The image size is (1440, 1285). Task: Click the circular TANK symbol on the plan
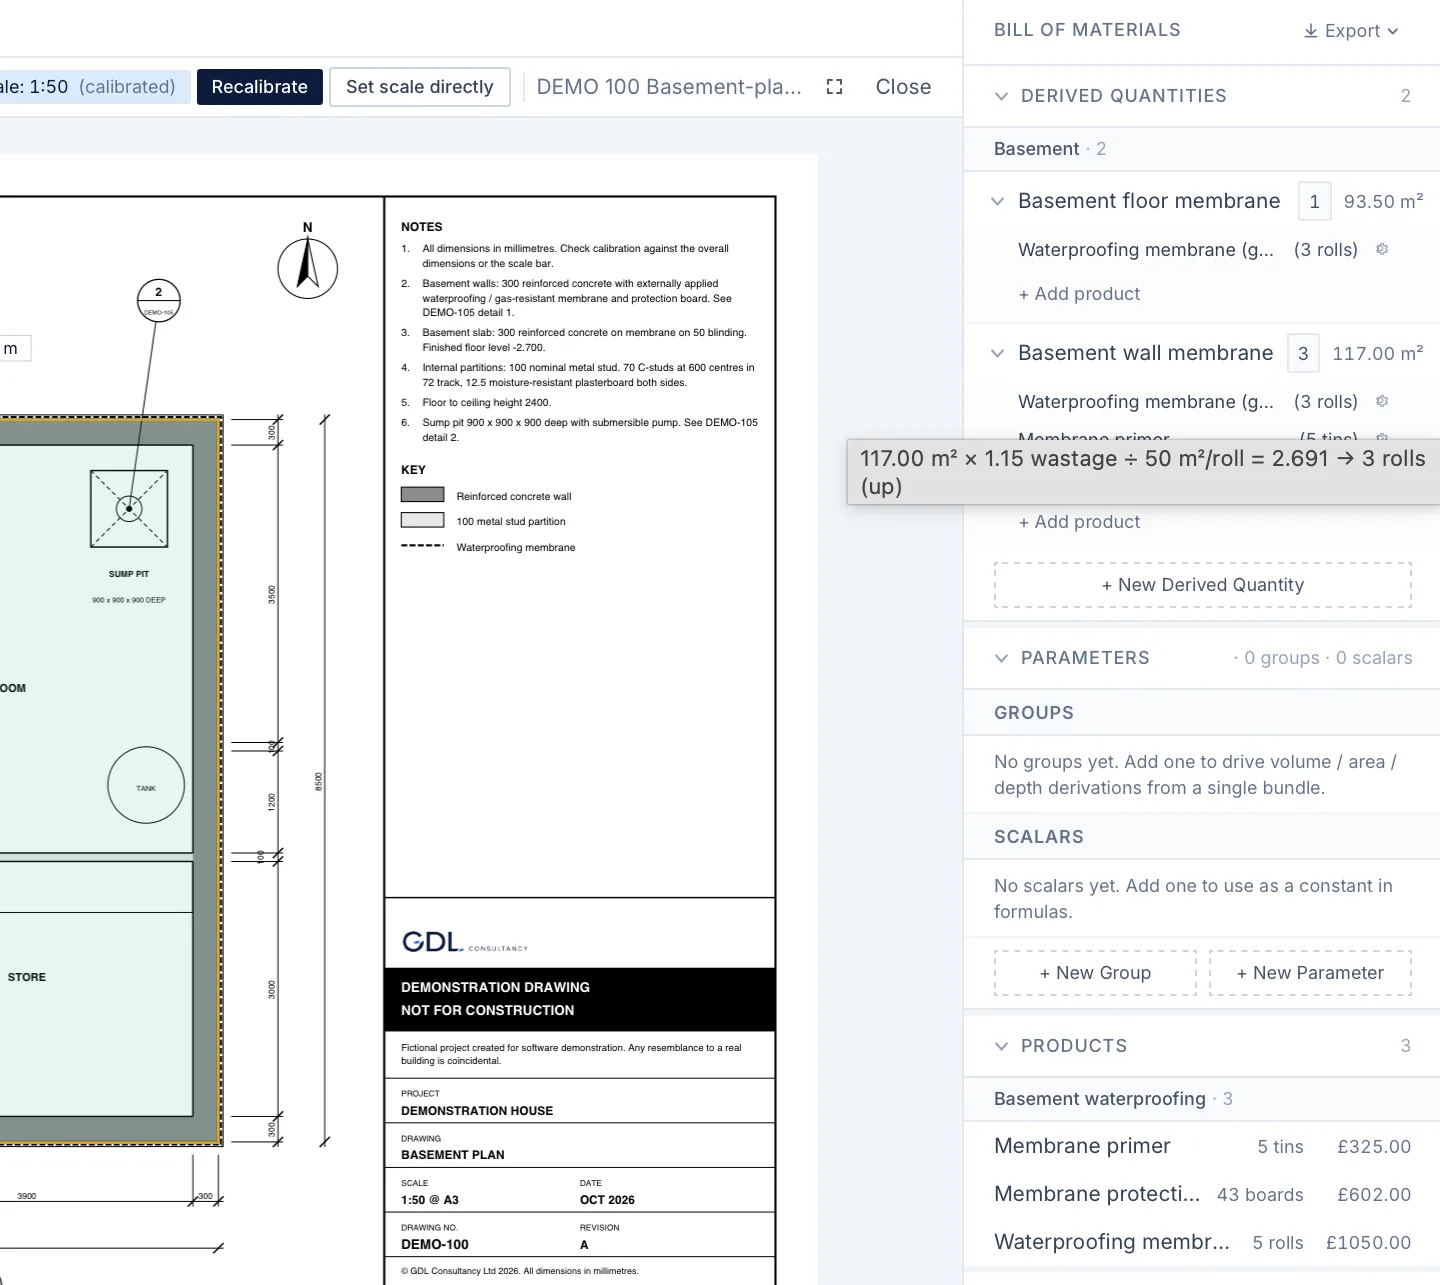click(146, 785)
